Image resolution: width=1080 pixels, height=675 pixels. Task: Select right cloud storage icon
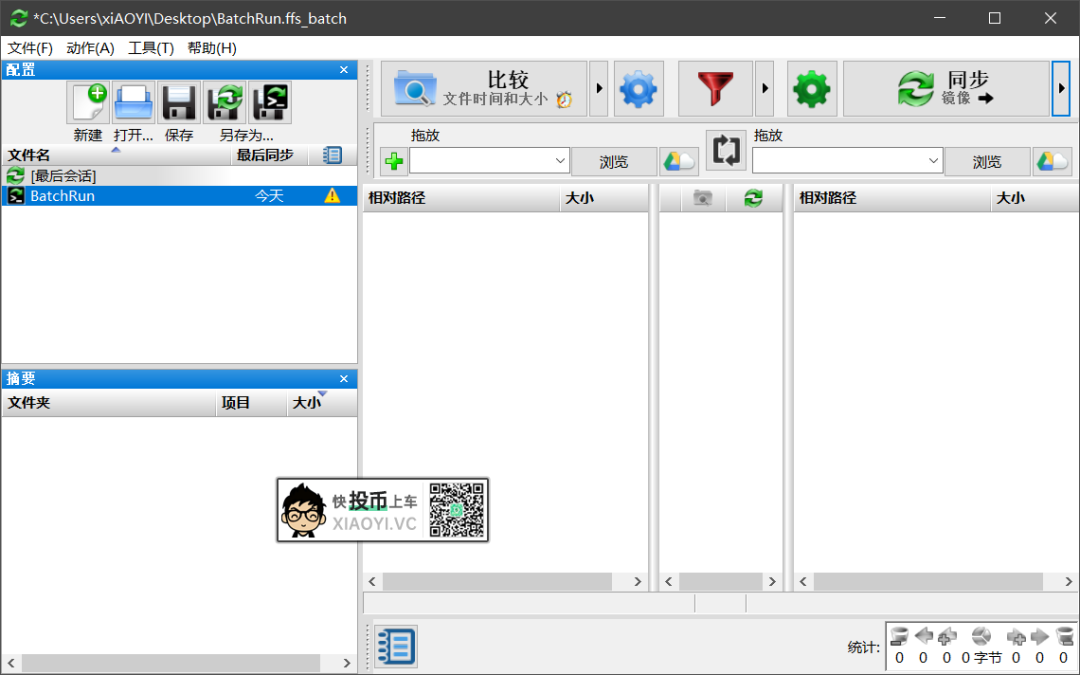pos(1052,161)
